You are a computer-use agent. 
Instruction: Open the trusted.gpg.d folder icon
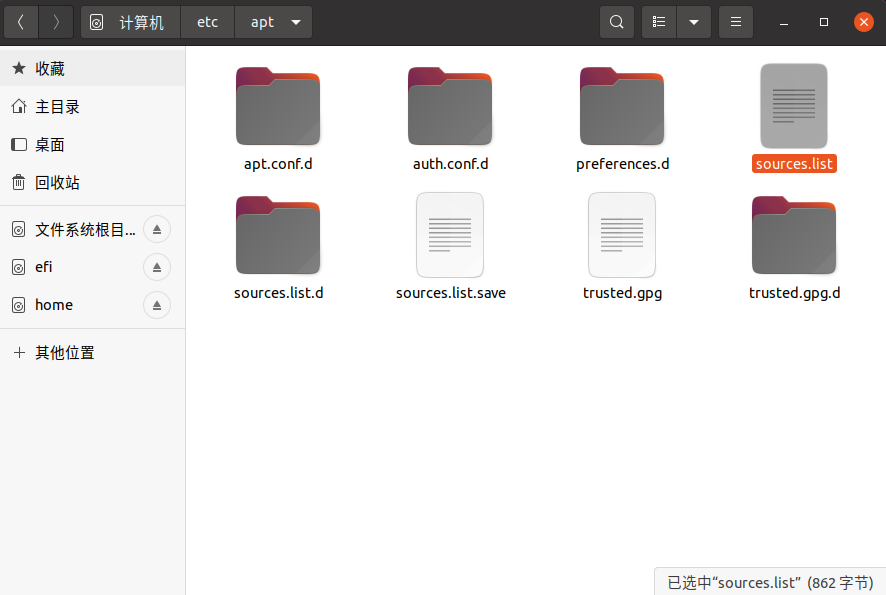794,235
